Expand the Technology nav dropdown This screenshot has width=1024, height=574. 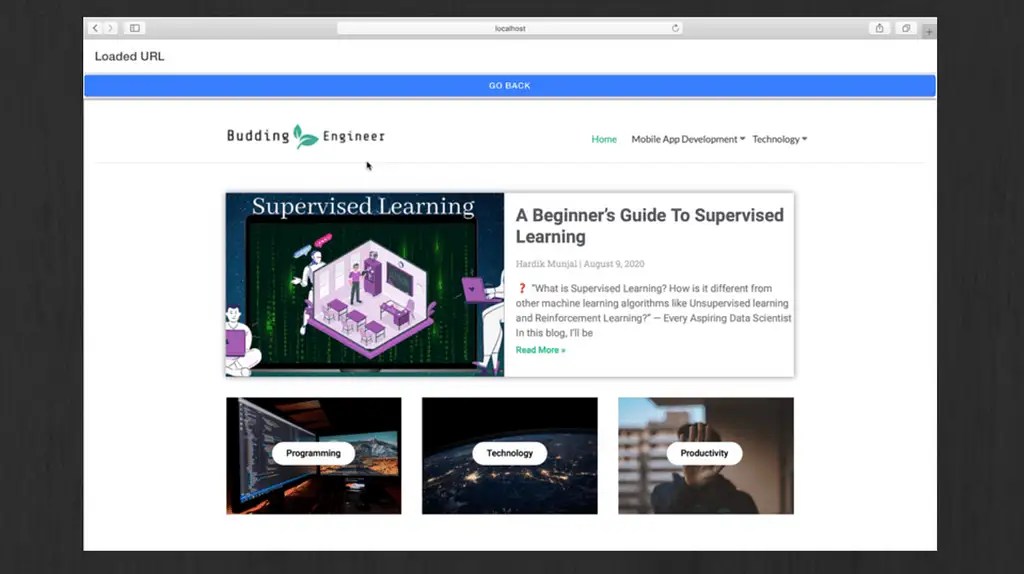click(x=780, y=139)
